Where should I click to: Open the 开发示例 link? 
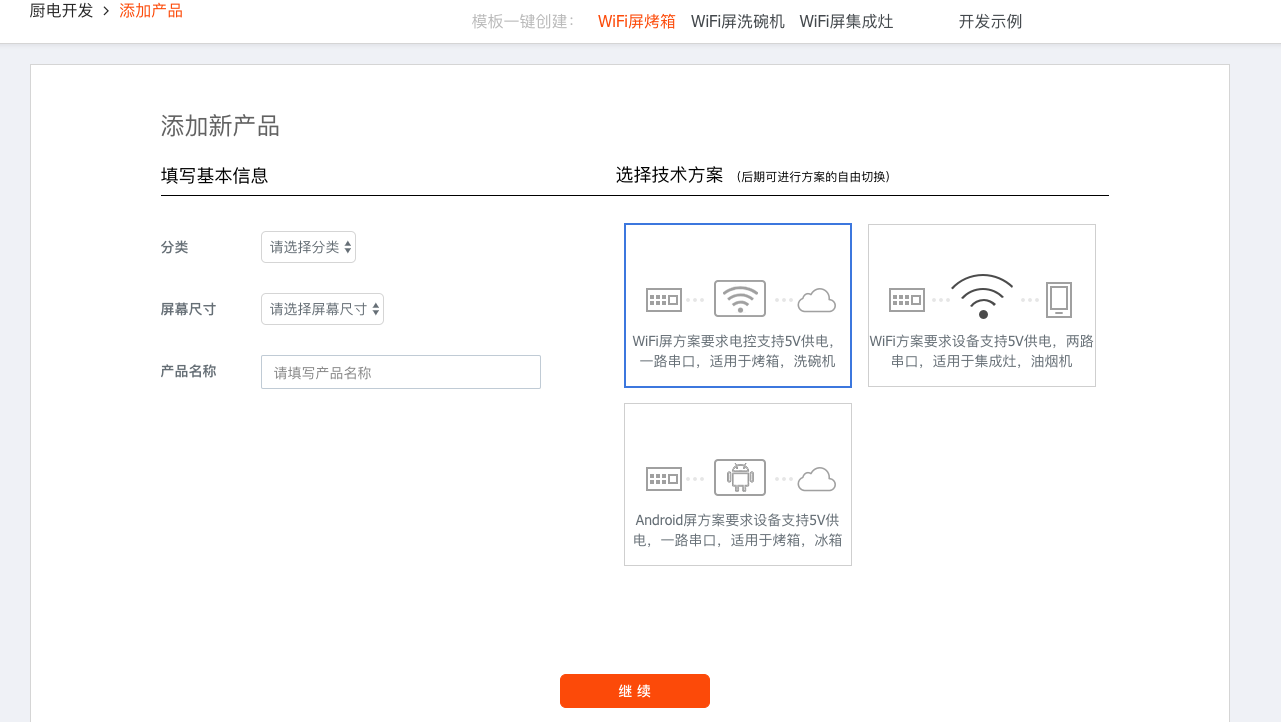click(x=990, y=21)
